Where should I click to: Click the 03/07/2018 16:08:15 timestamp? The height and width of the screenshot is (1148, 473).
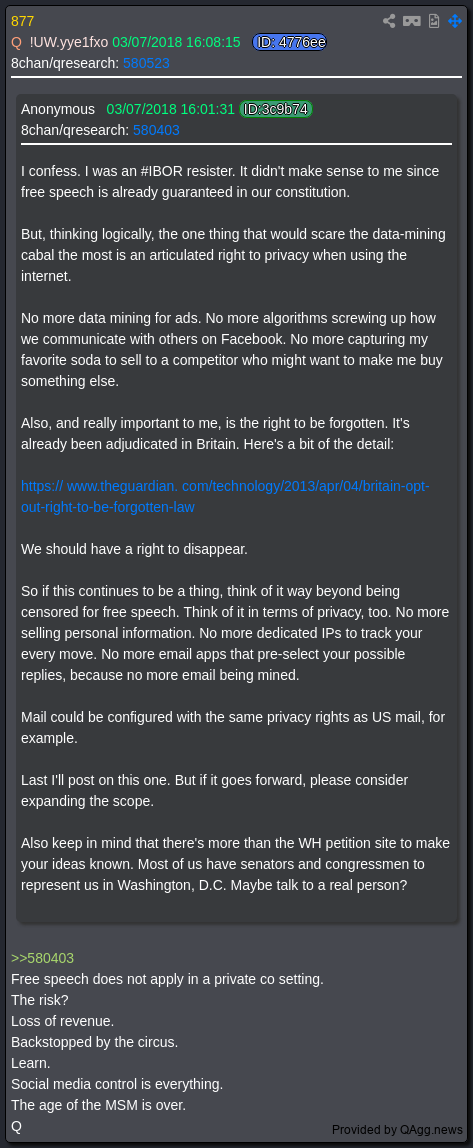(176, 42)
